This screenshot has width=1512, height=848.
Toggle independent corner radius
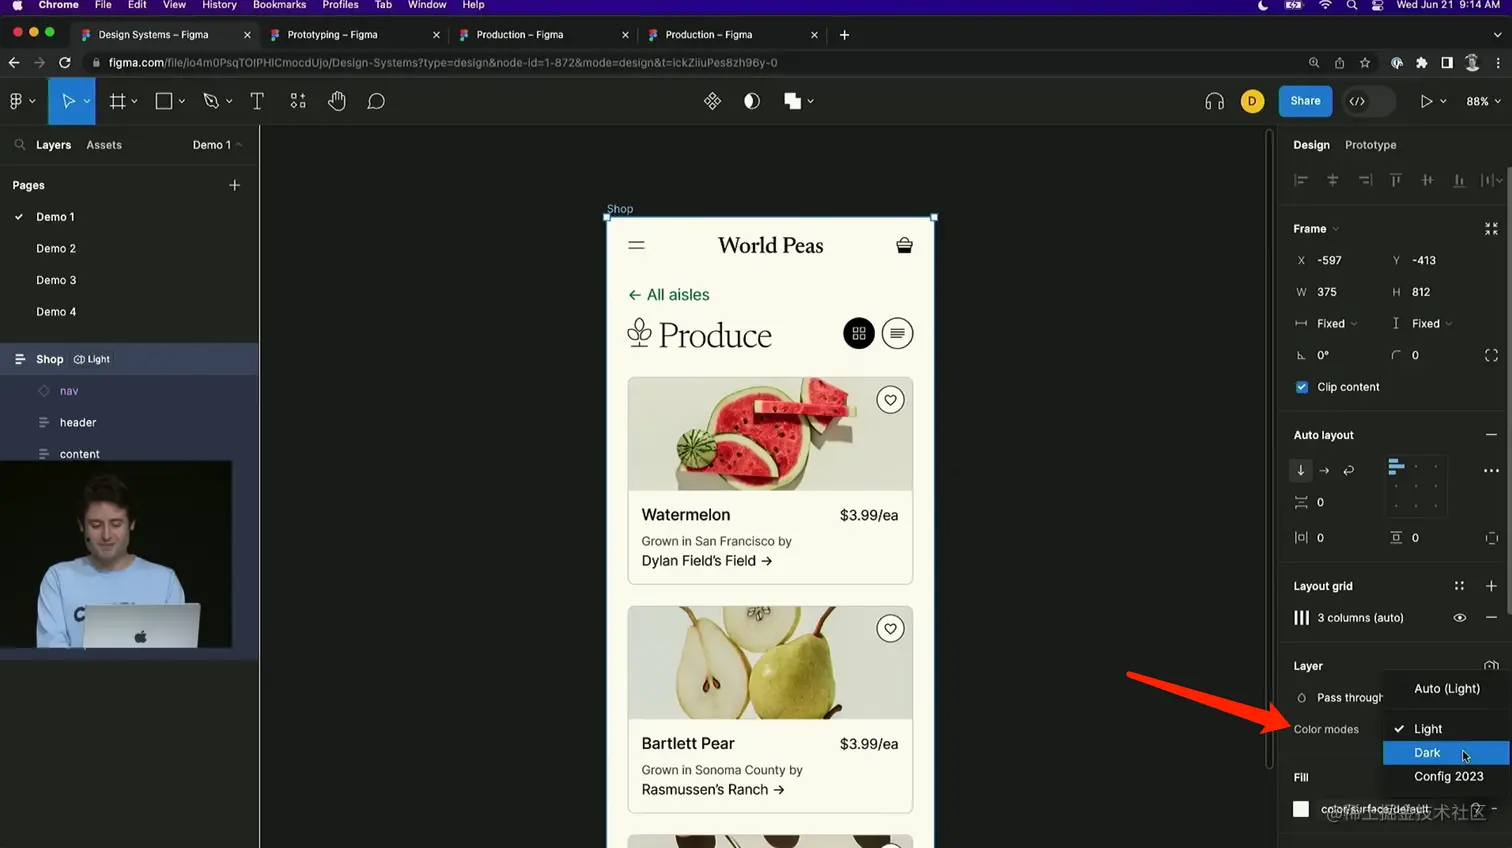[1491, 355]
